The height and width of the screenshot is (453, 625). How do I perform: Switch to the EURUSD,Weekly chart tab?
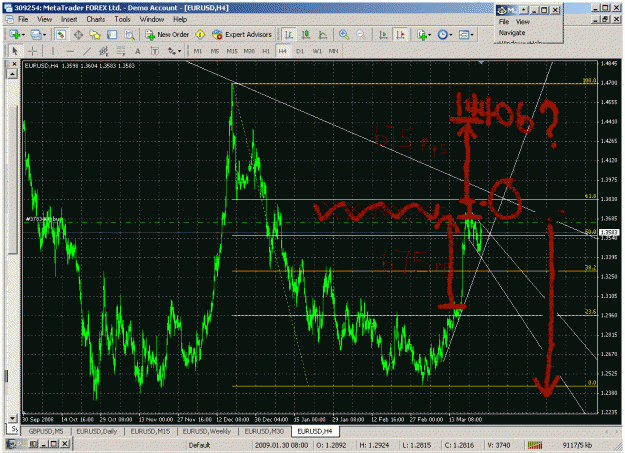[x=207, y=431]
